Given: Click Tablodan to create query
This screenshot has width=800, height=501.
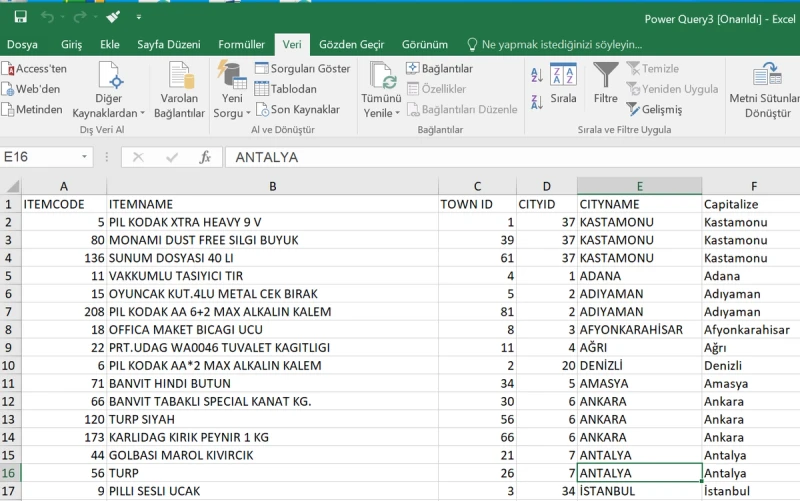Looking at the screenshot, I should [x=286, y=89].
